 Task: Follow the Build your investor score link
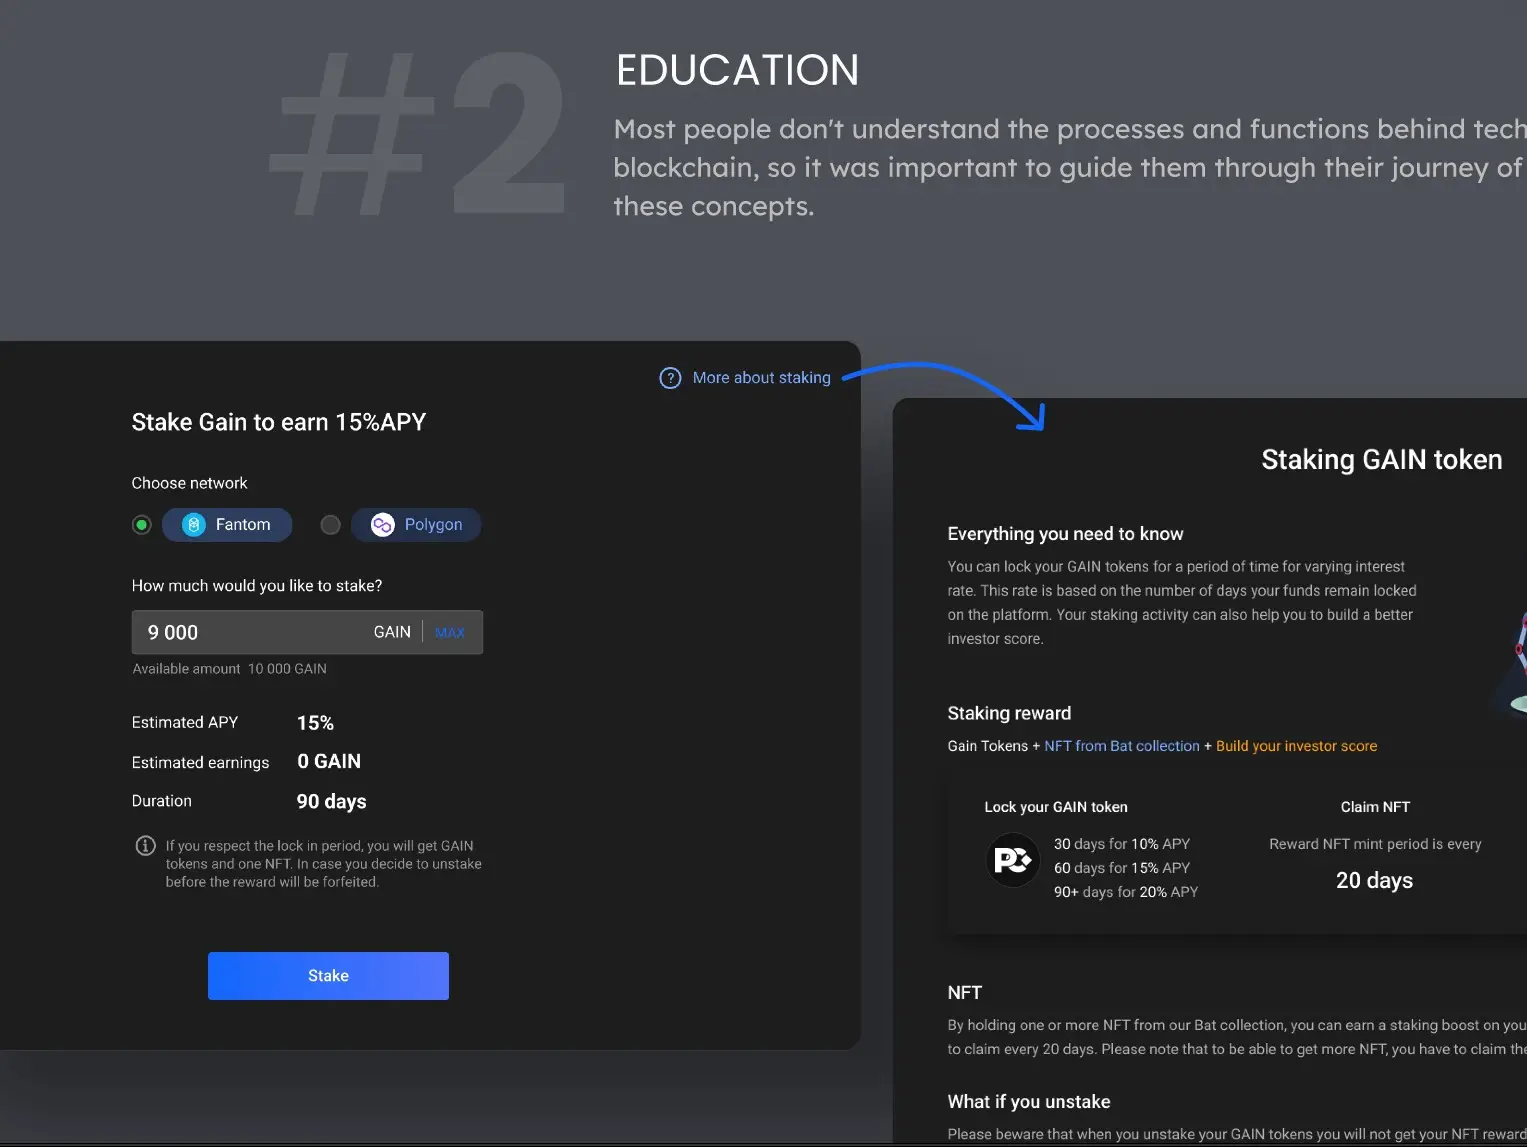(x=1296, y=746)
